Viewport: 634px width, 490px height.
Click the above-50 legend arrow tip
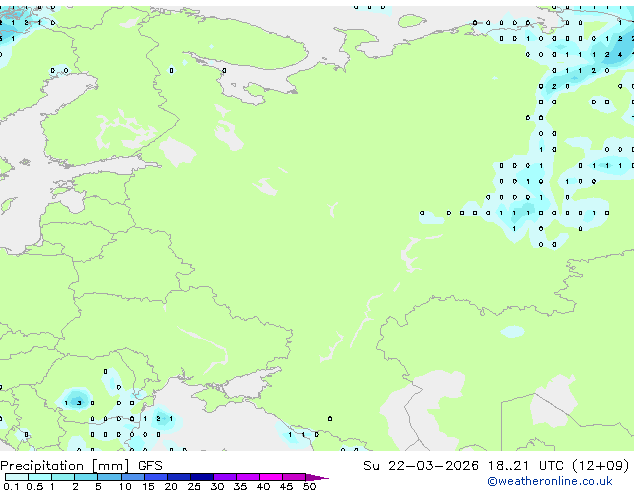tap(317, 477)
